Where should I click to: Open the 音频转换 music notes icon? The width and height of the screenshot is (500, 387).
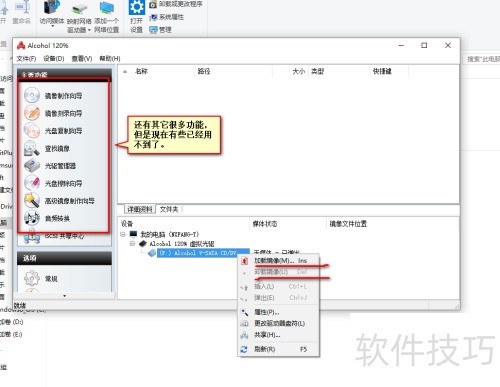32,218
